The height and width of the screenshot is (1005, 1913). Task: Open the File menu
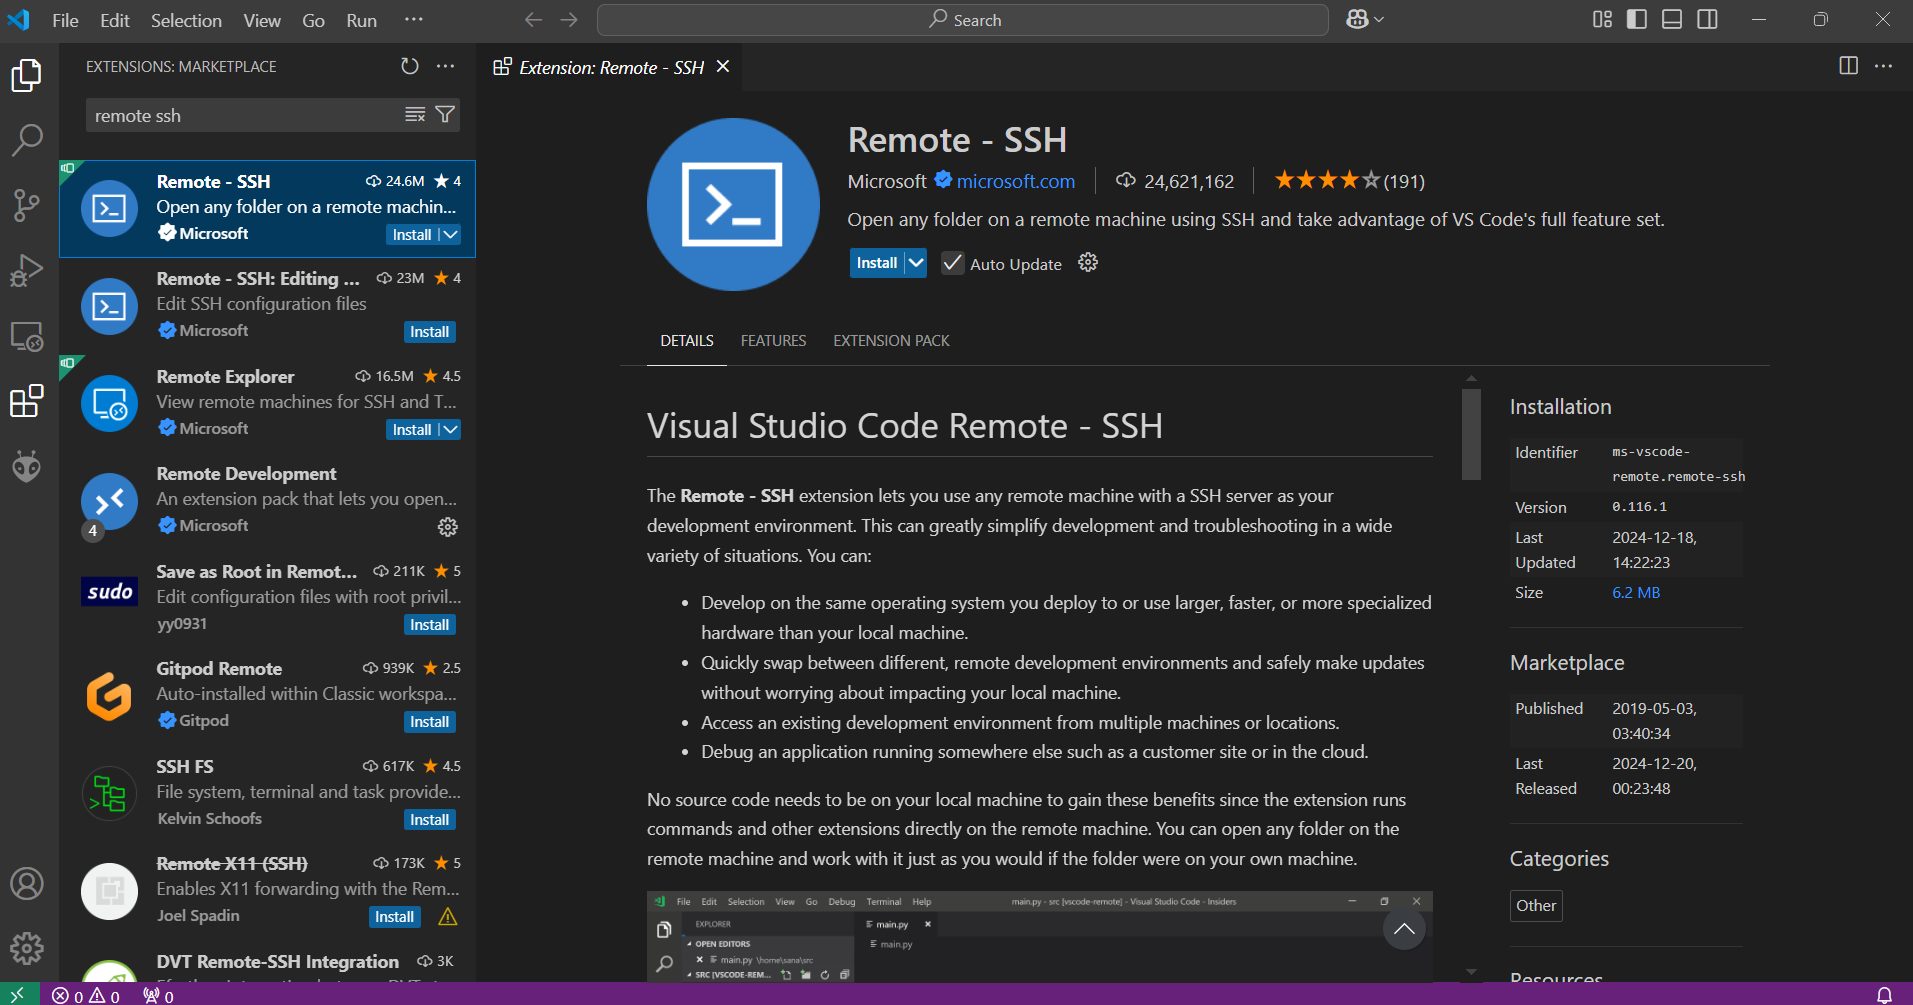pyautogui.click(x=65, y=20)
